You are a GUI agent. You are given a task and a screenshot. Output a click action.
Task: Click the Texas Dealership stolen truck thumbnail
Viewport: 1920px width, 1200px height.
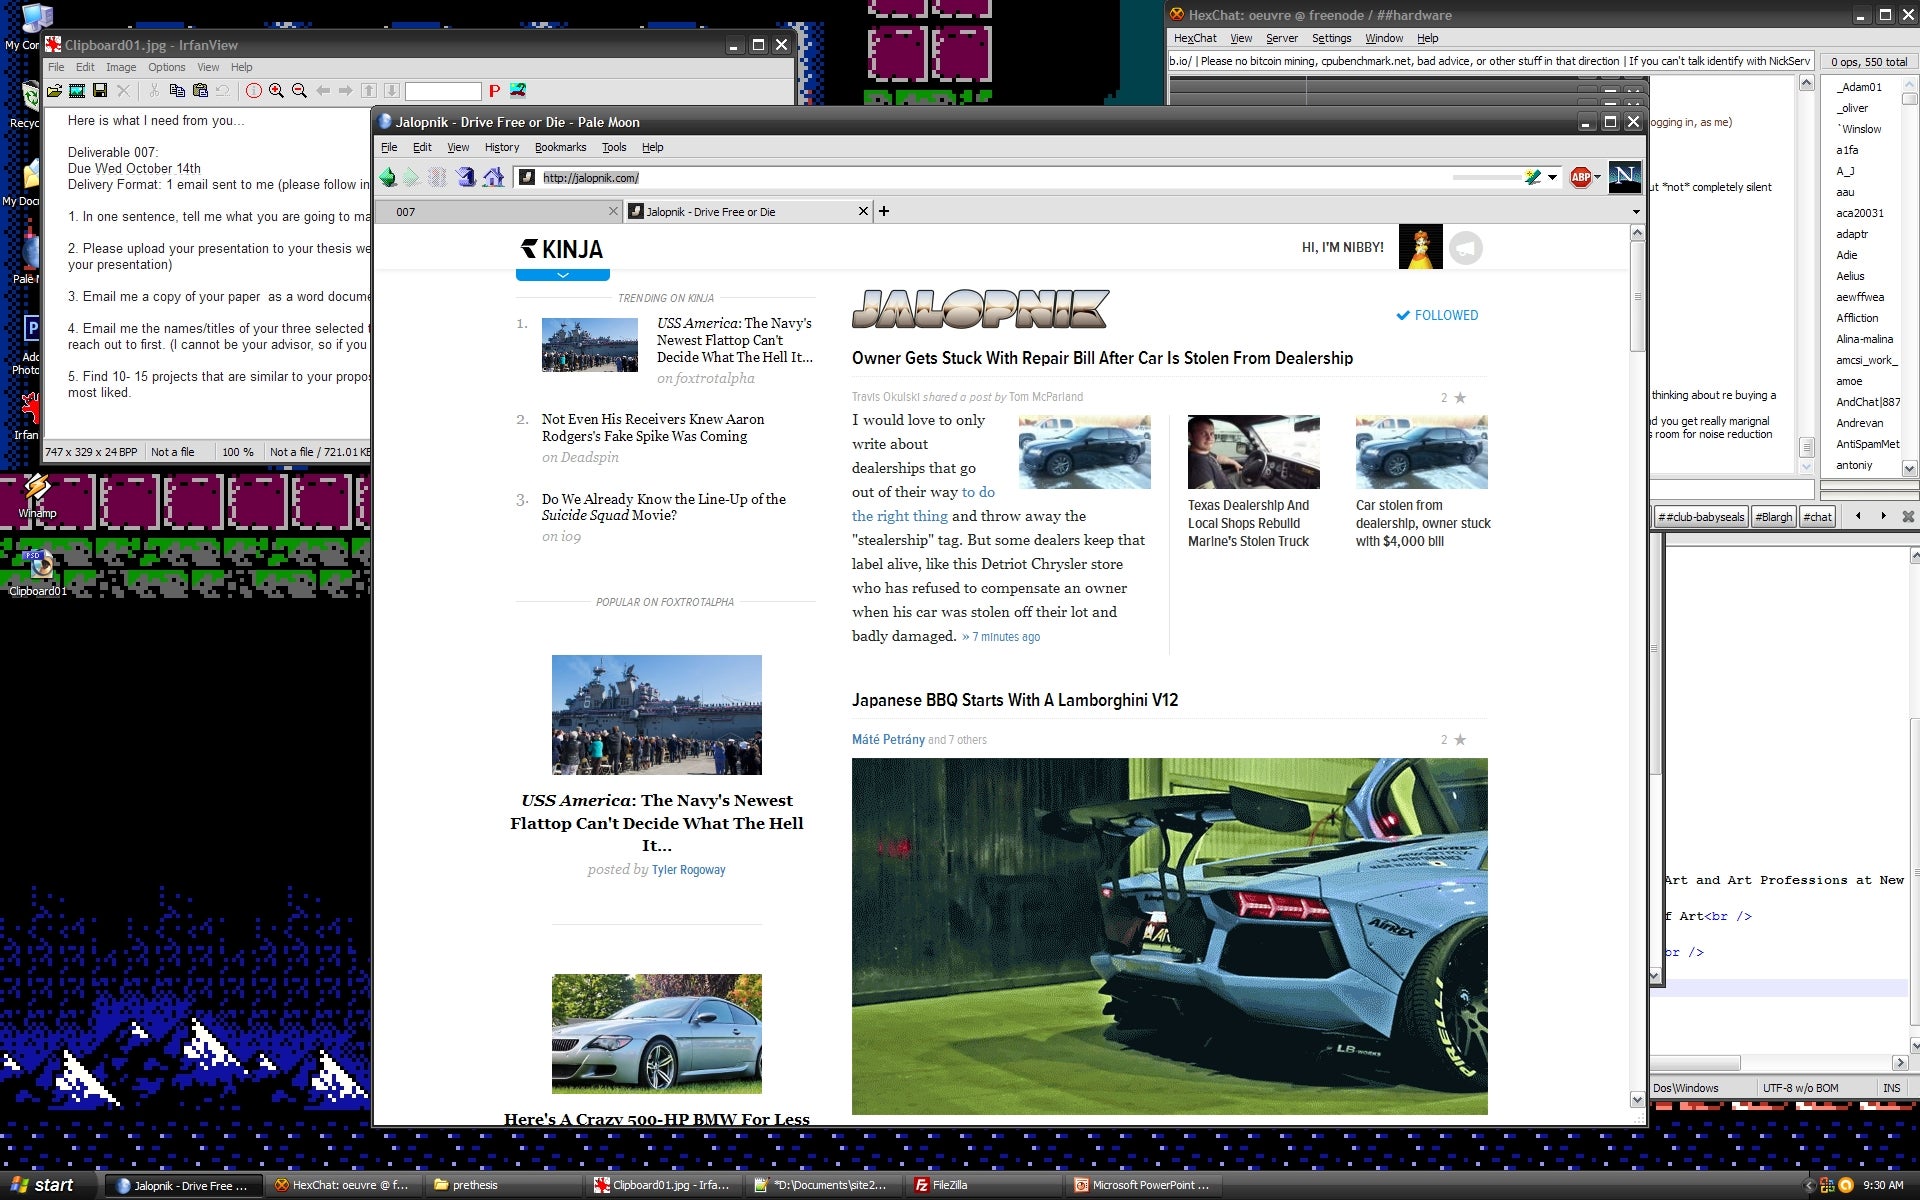(1253, 452)
